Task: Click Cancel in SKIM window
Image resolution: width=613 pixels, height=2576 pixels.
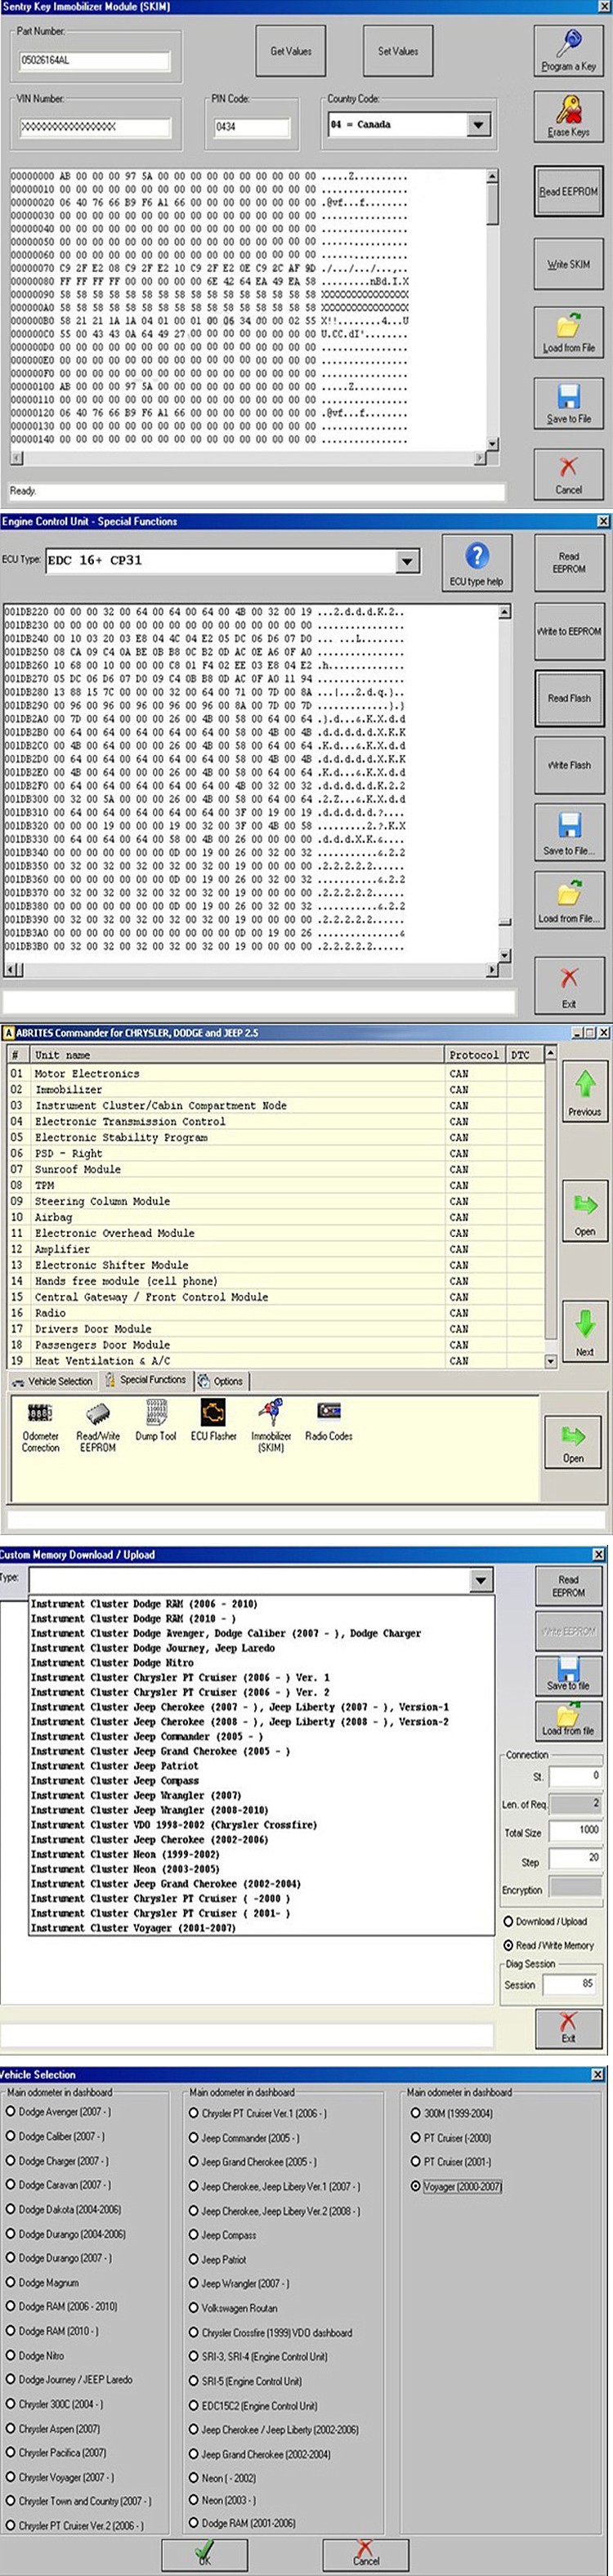Action: click(x=568, y=475)
